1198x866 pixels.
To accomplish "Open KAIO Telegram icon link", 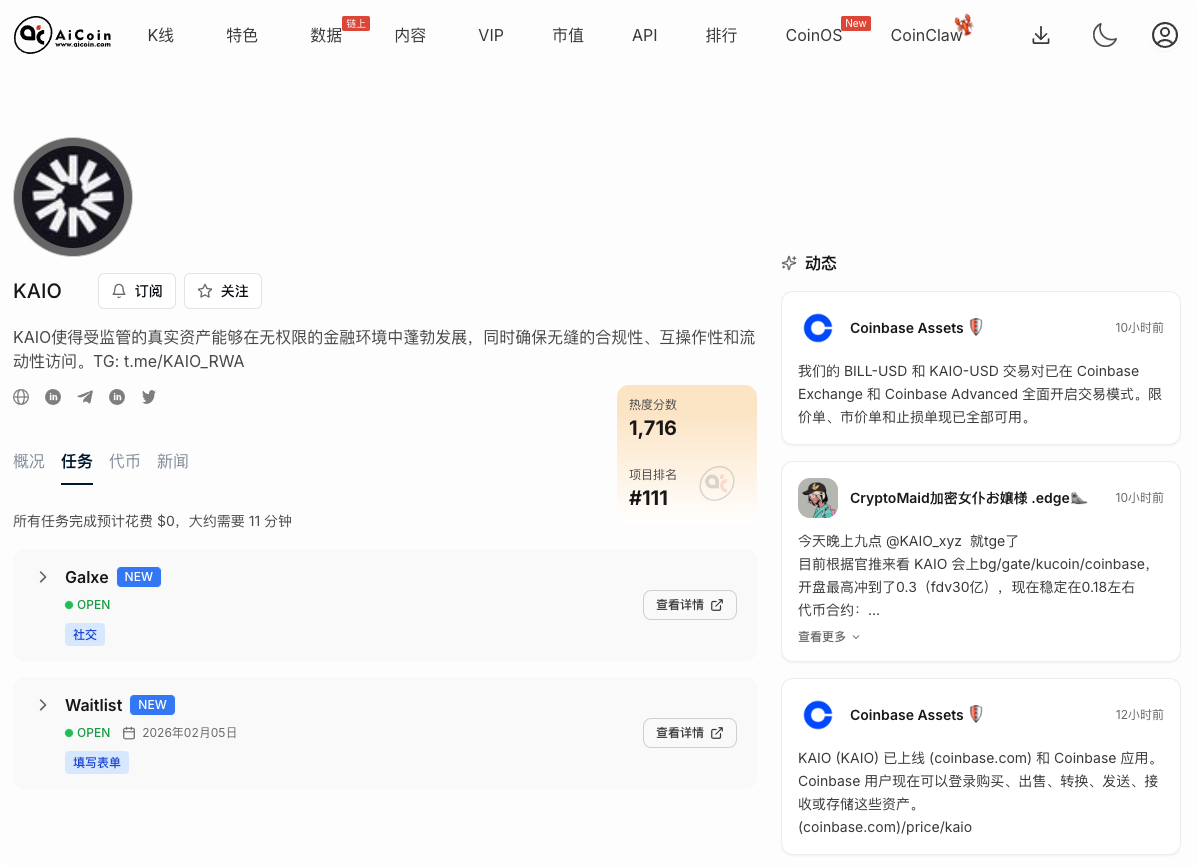I will [85, 397].
